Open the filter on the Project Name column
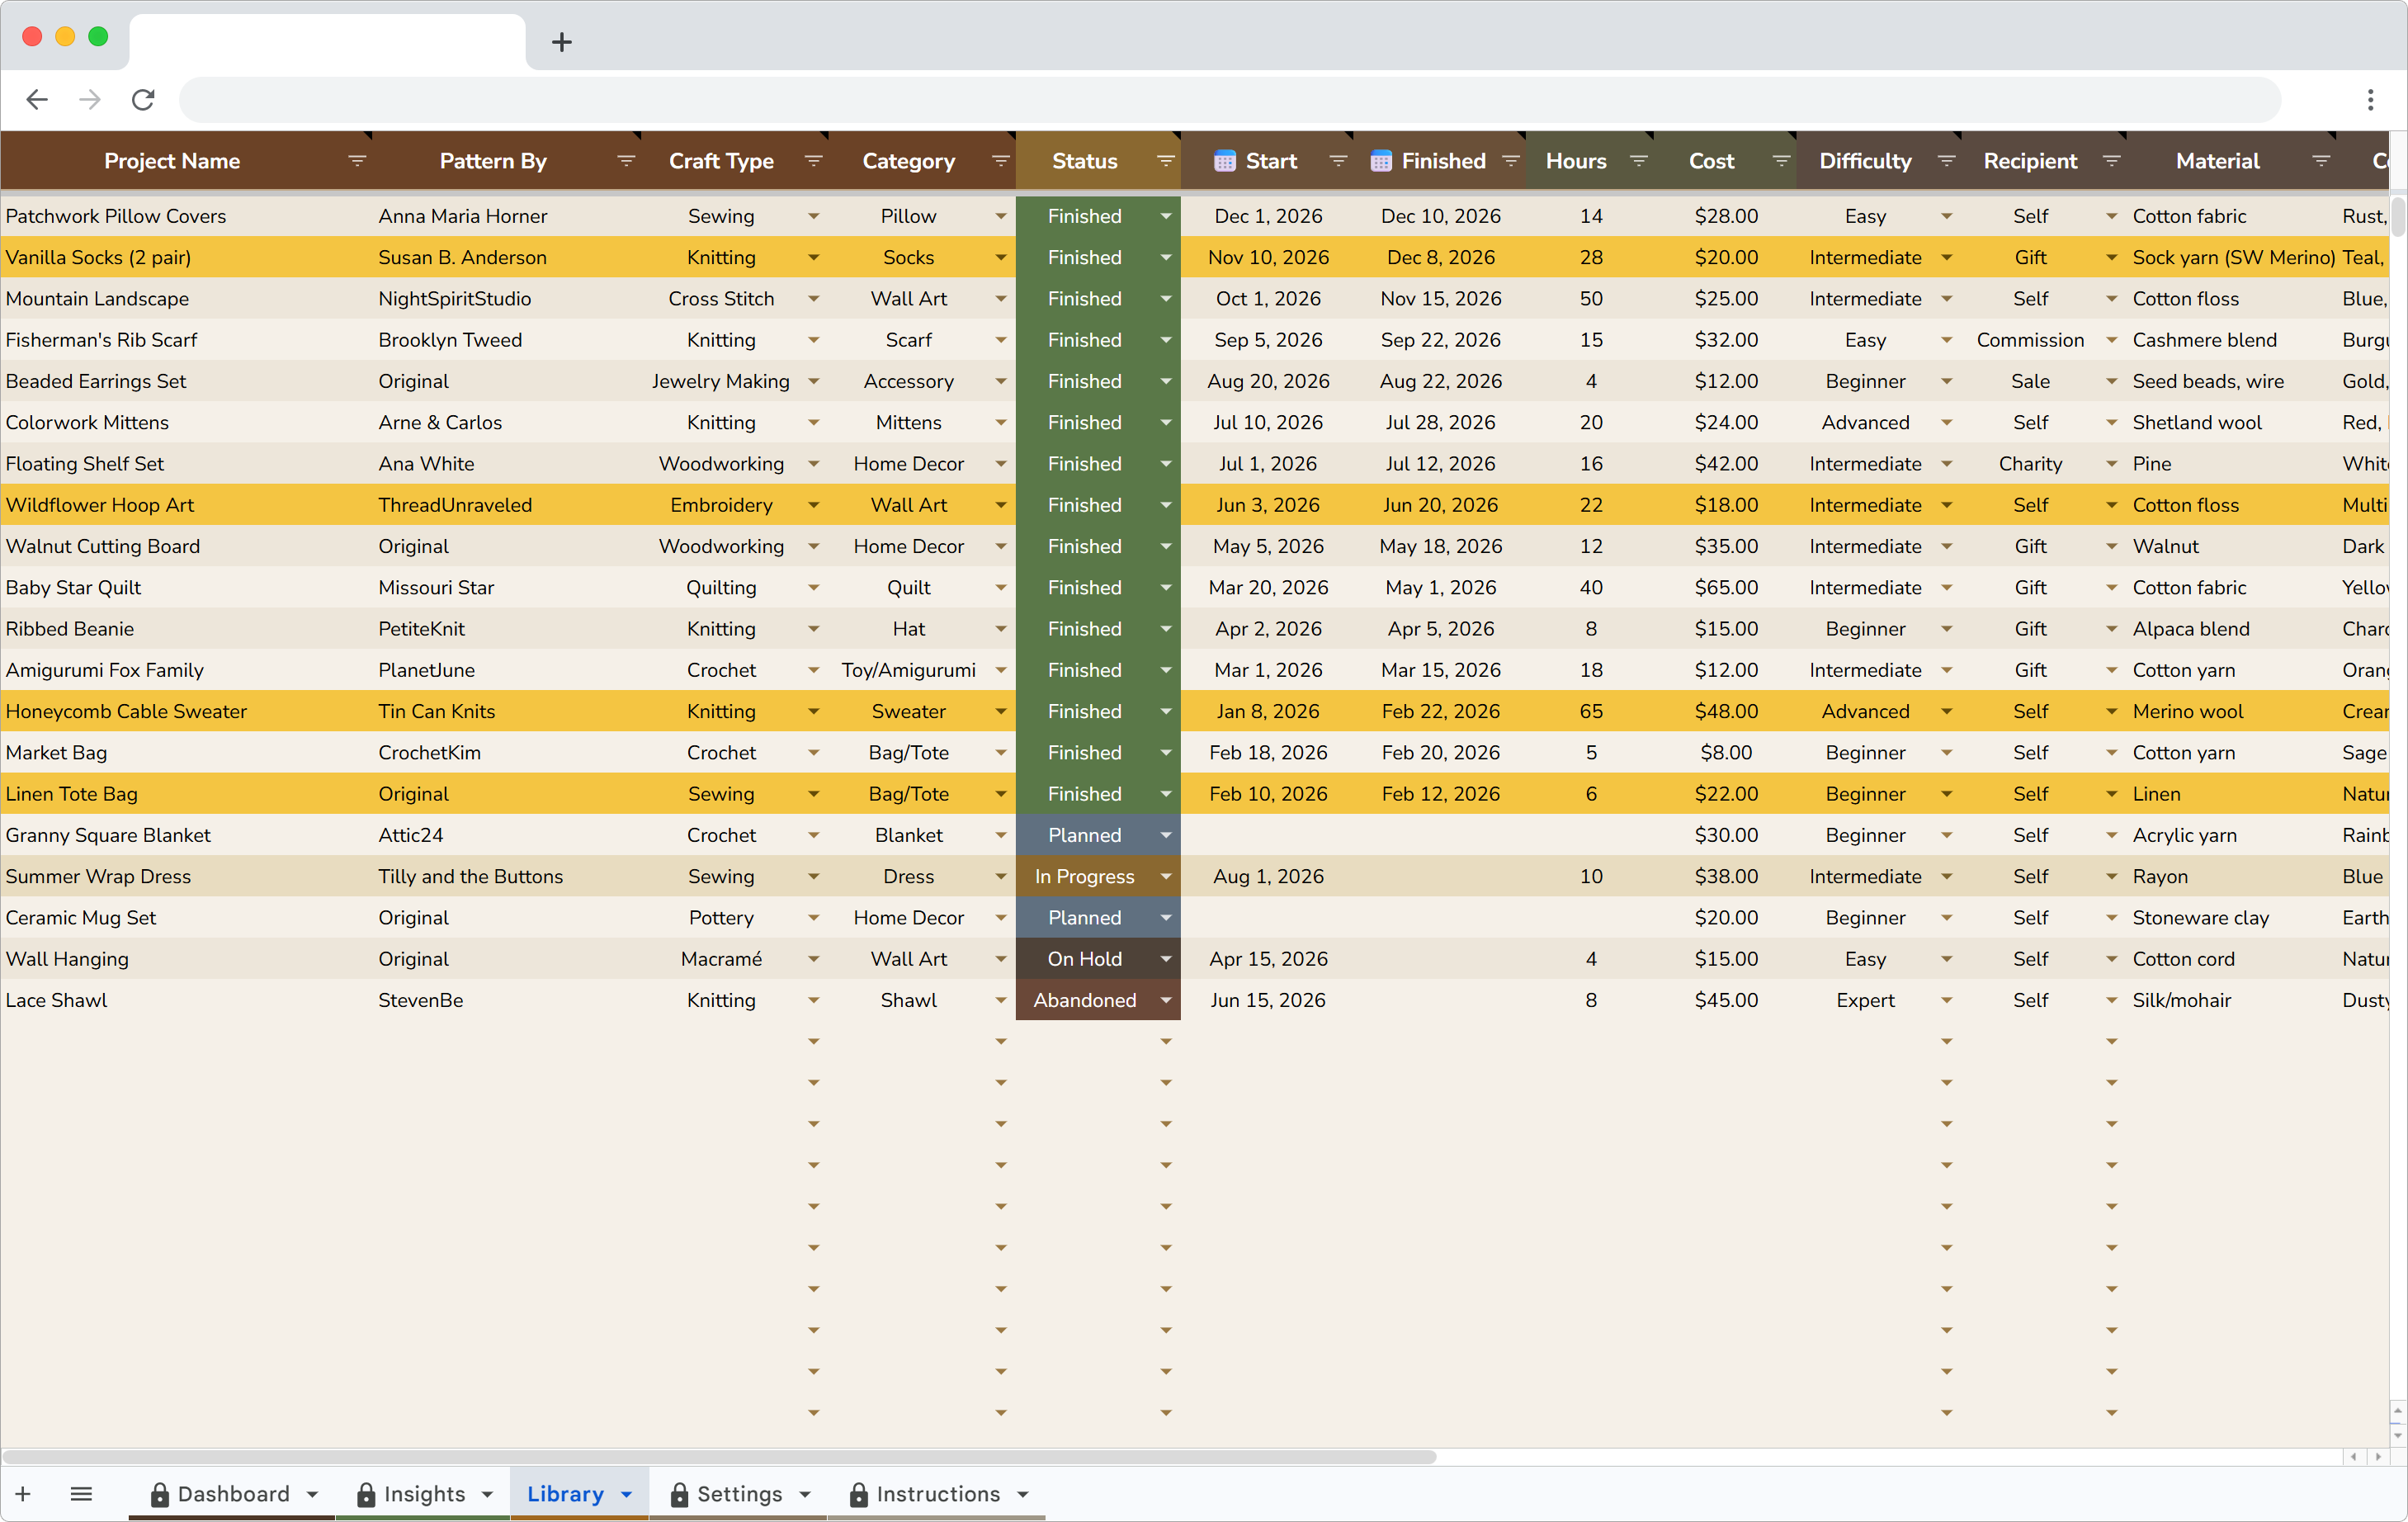 pyautogui.click(x=357, y=160)
